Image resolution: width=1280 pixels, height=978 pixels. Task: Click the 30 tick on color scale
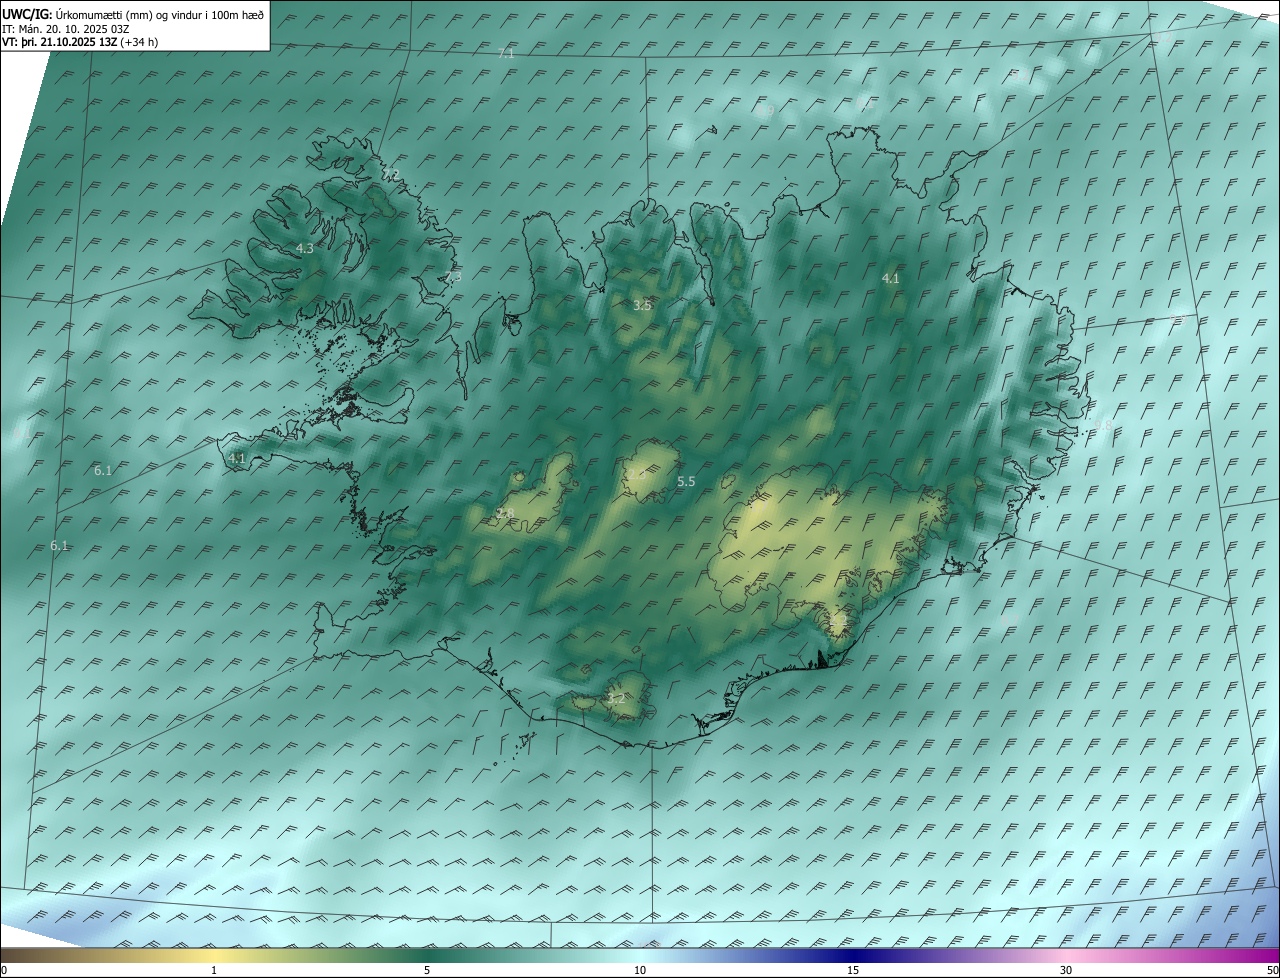(x=1066, y=970)
